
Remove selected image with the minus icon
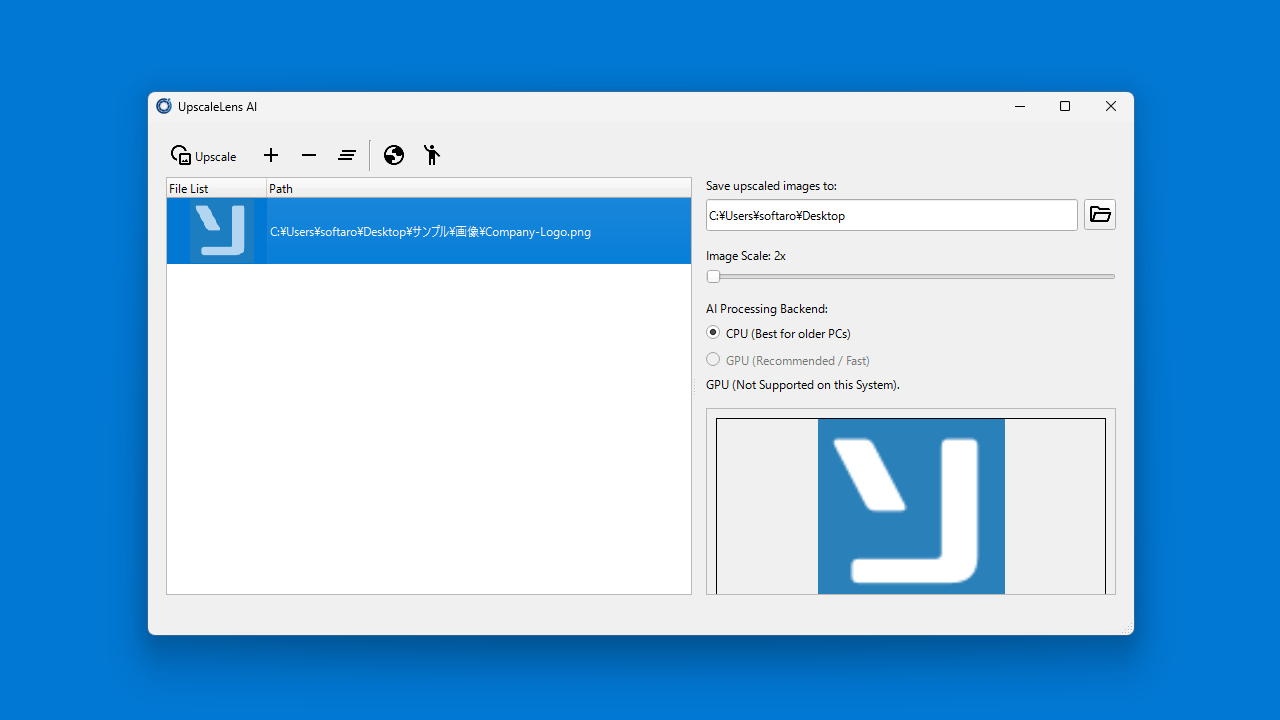pyautogui.click(x=309, y=155)
